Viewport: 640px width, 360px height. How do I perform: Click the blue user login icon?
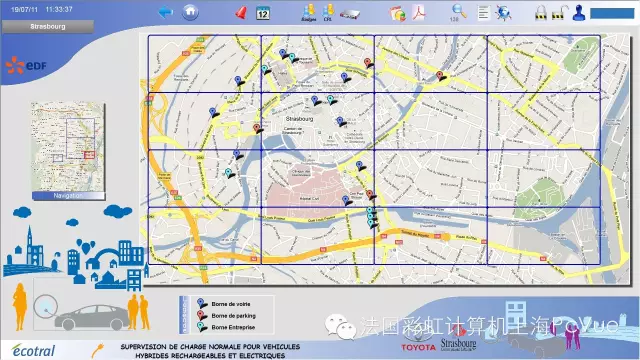[579, 13]
